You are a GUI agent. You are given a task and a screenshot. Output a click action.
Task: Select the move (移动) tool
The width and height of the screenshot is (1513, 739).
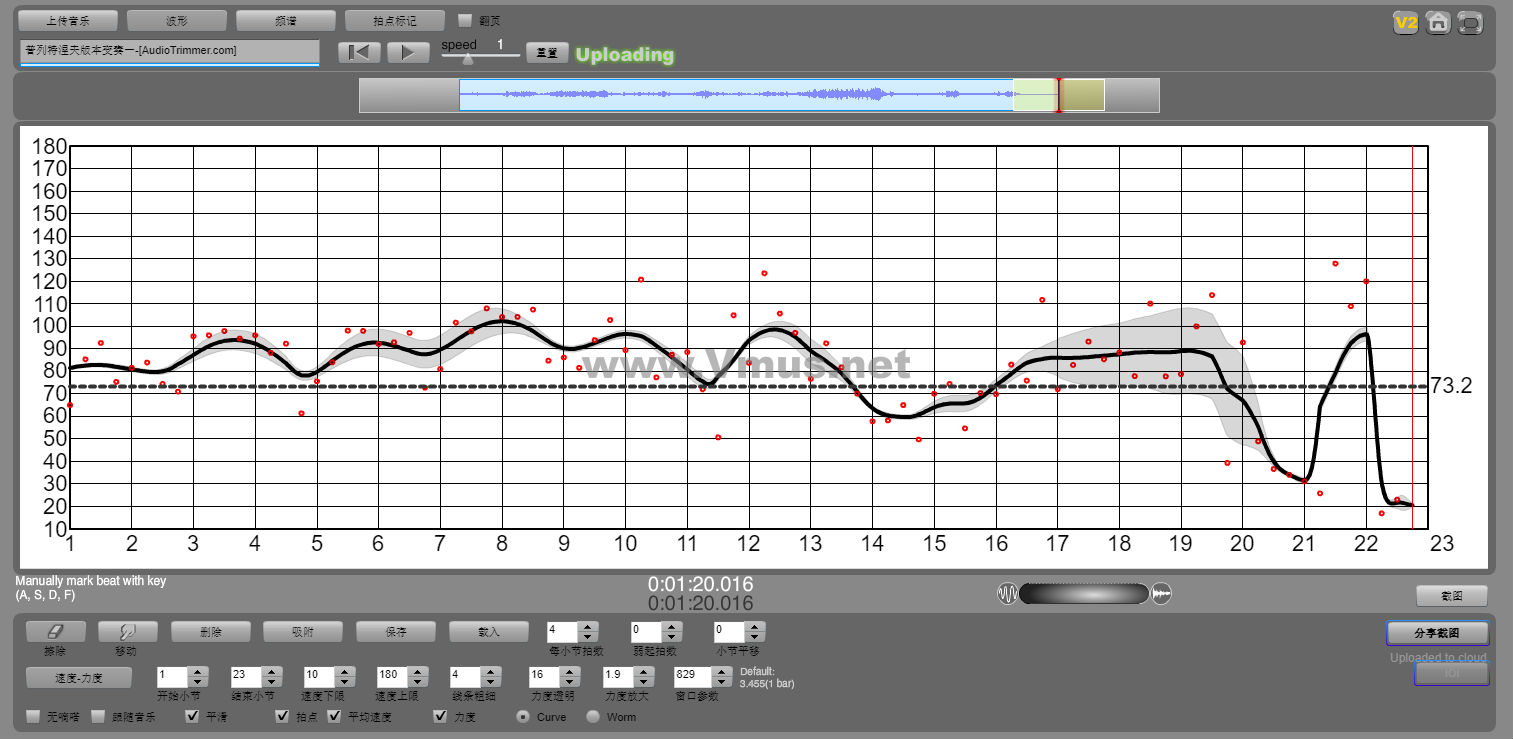127,632
